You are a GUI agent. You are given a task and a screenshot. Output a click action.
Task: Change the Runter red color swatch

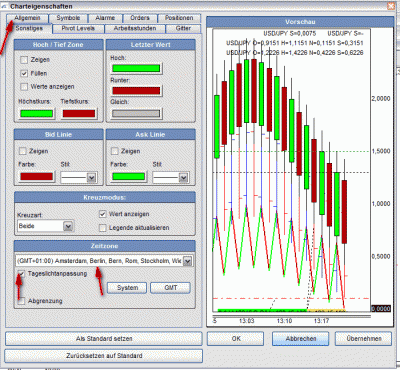point(136,91)
